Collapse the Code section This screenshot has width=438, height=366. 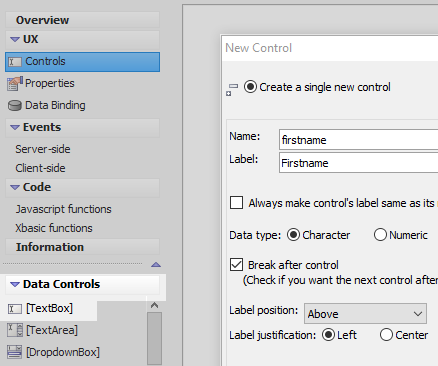(x=15, y=187)
